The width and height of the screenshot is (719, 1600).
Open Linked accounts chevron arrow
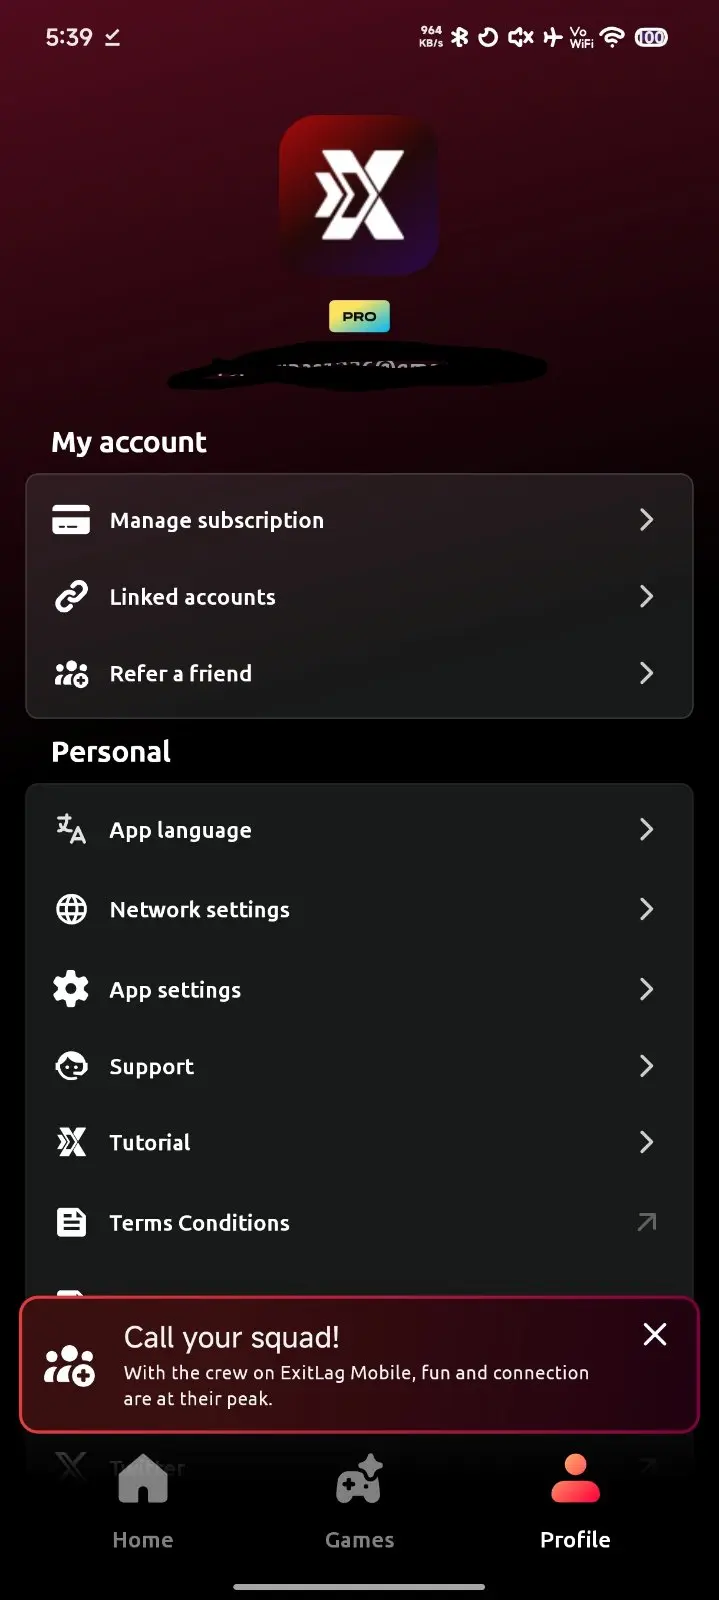646,597
